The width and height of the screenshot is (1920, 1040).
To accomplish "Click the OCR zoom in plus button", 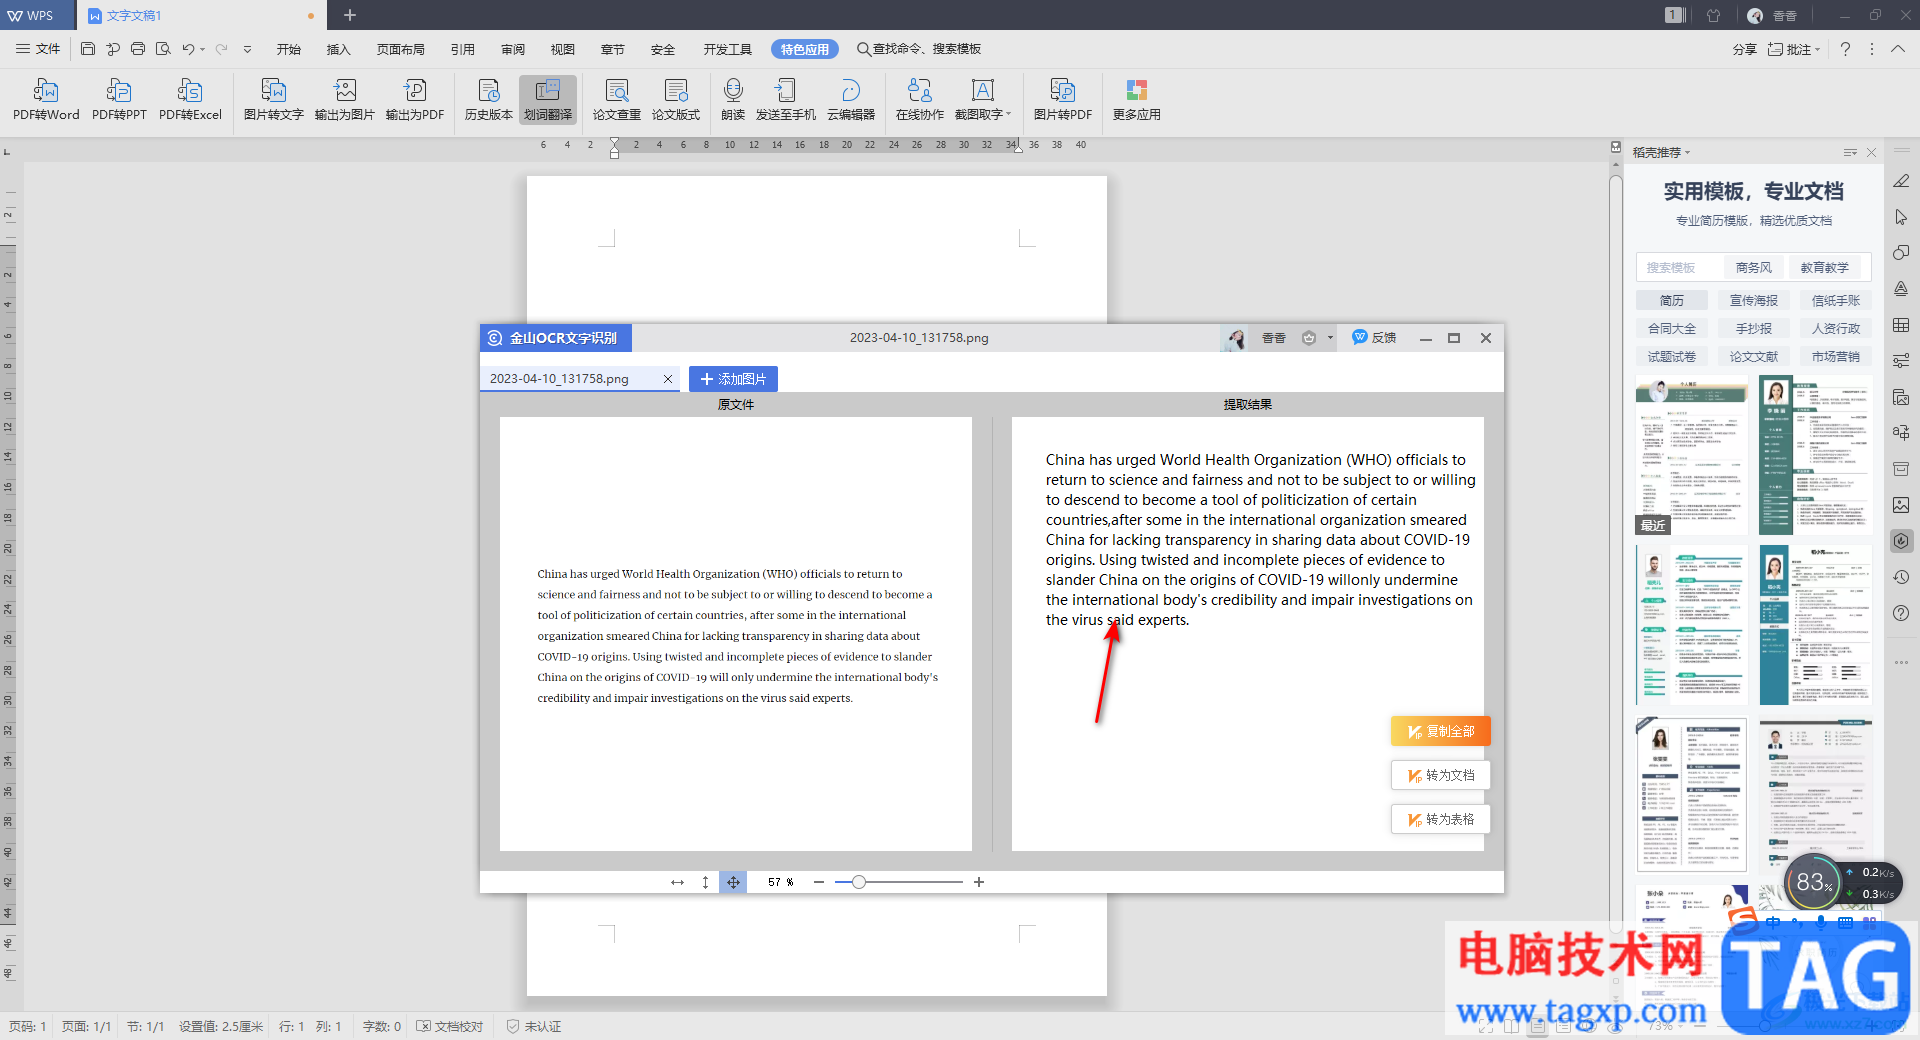I will [979, 882].
